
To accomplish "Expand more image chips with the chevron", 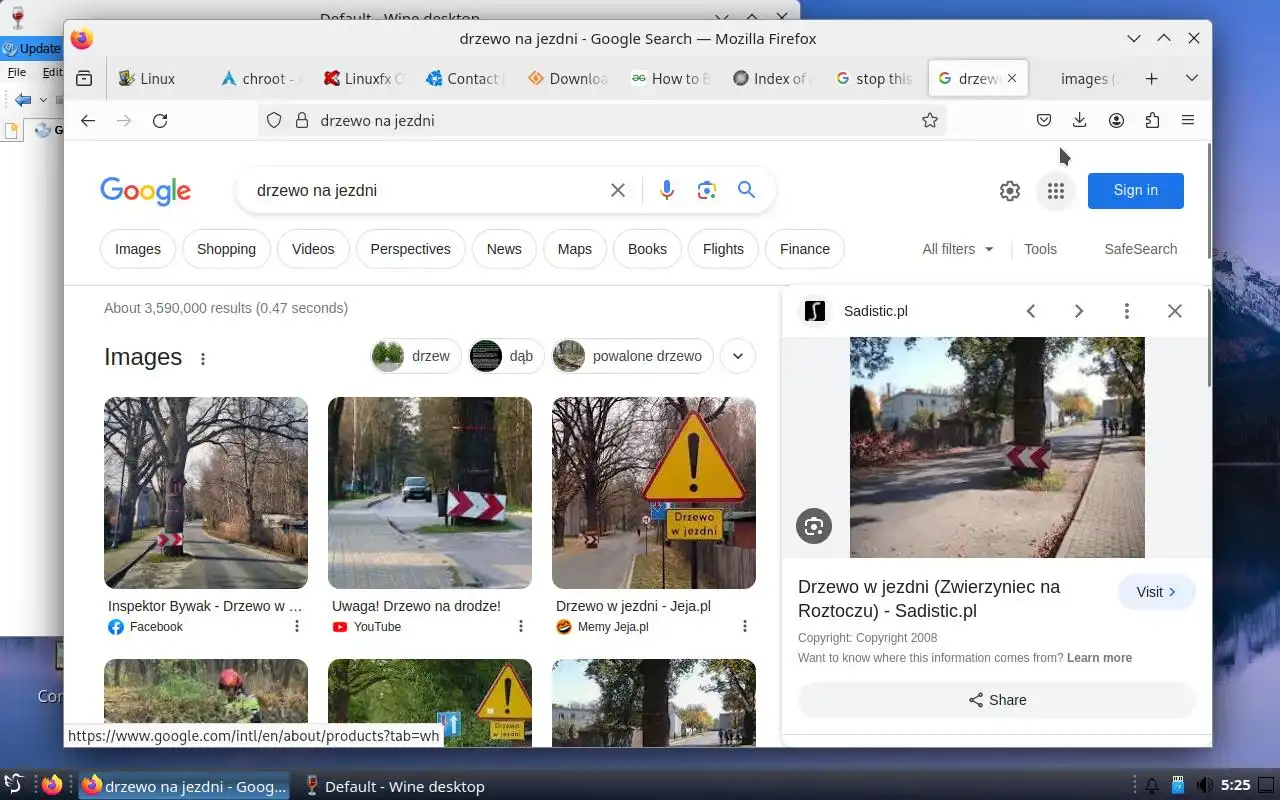I will (738, 355).
